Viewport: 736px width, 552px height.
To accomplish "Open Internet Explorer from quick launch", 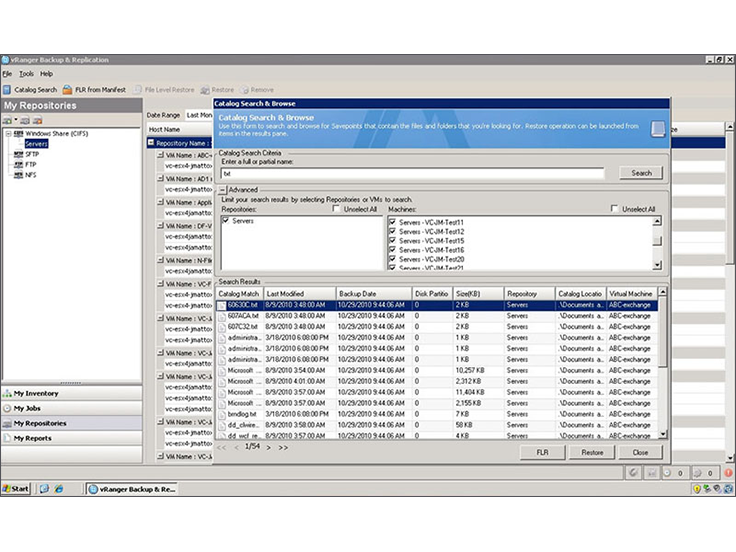I will [59, 489].
